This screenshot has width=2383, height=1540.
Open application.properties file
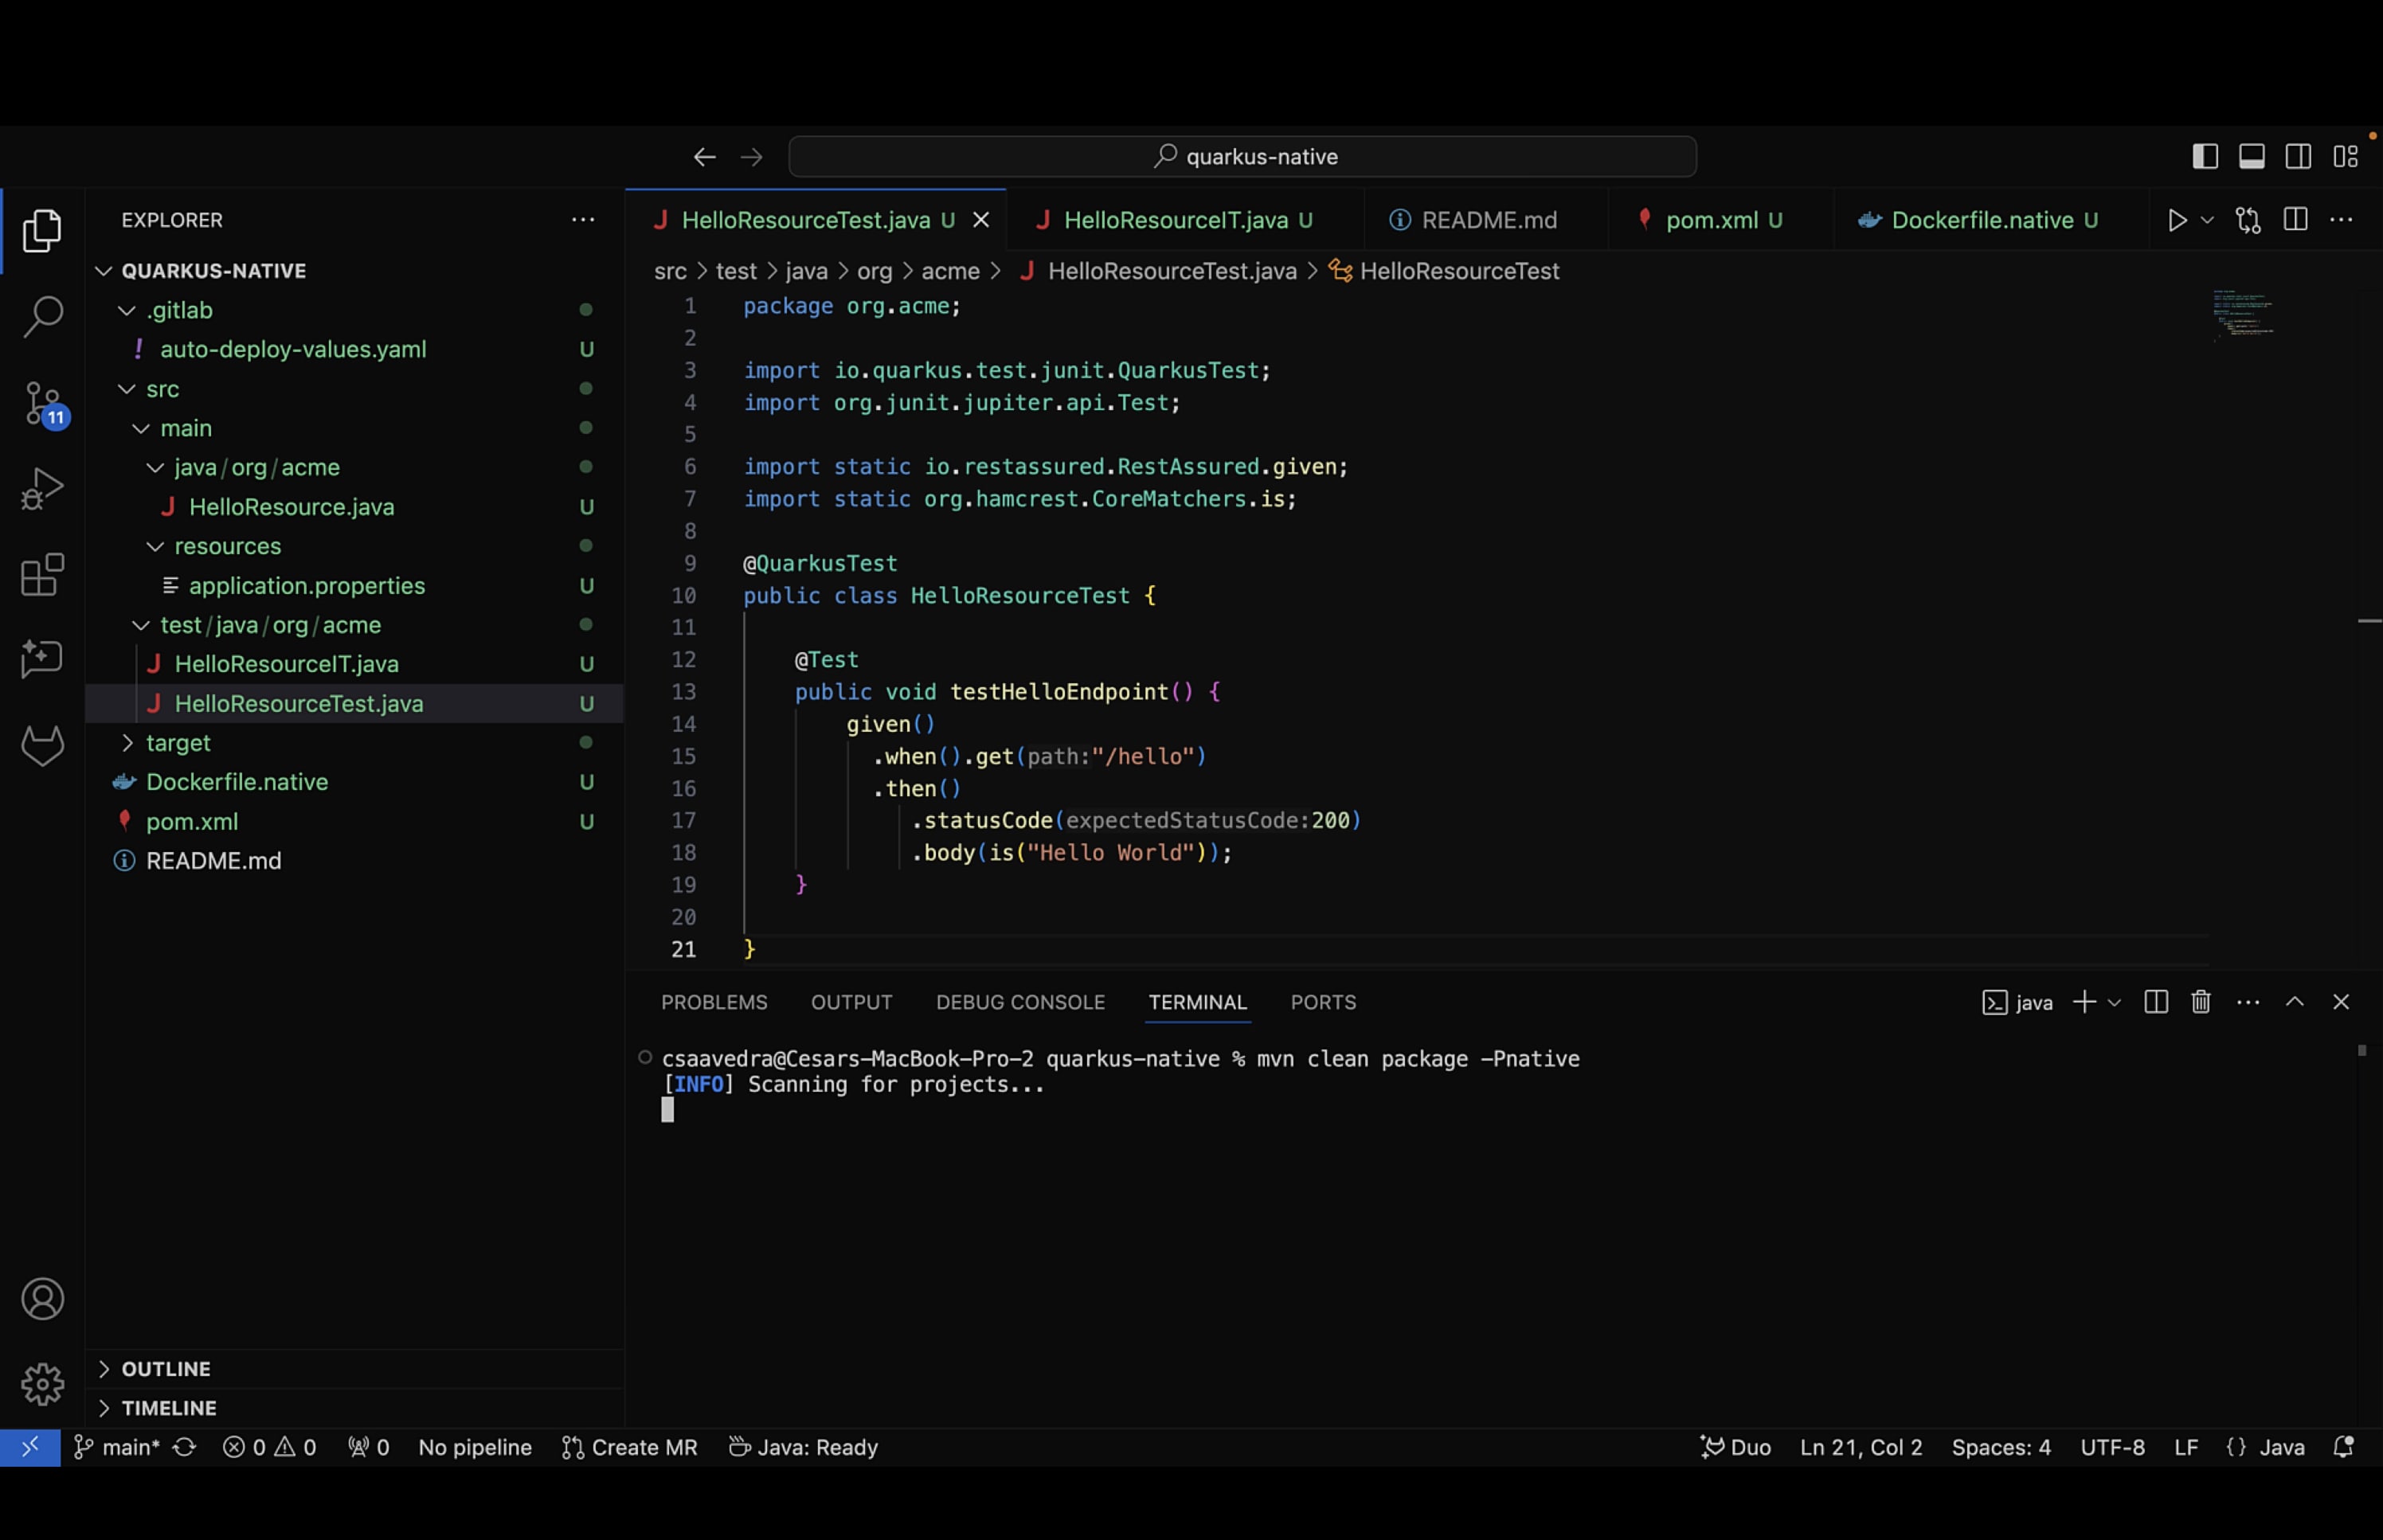[355, 586]
